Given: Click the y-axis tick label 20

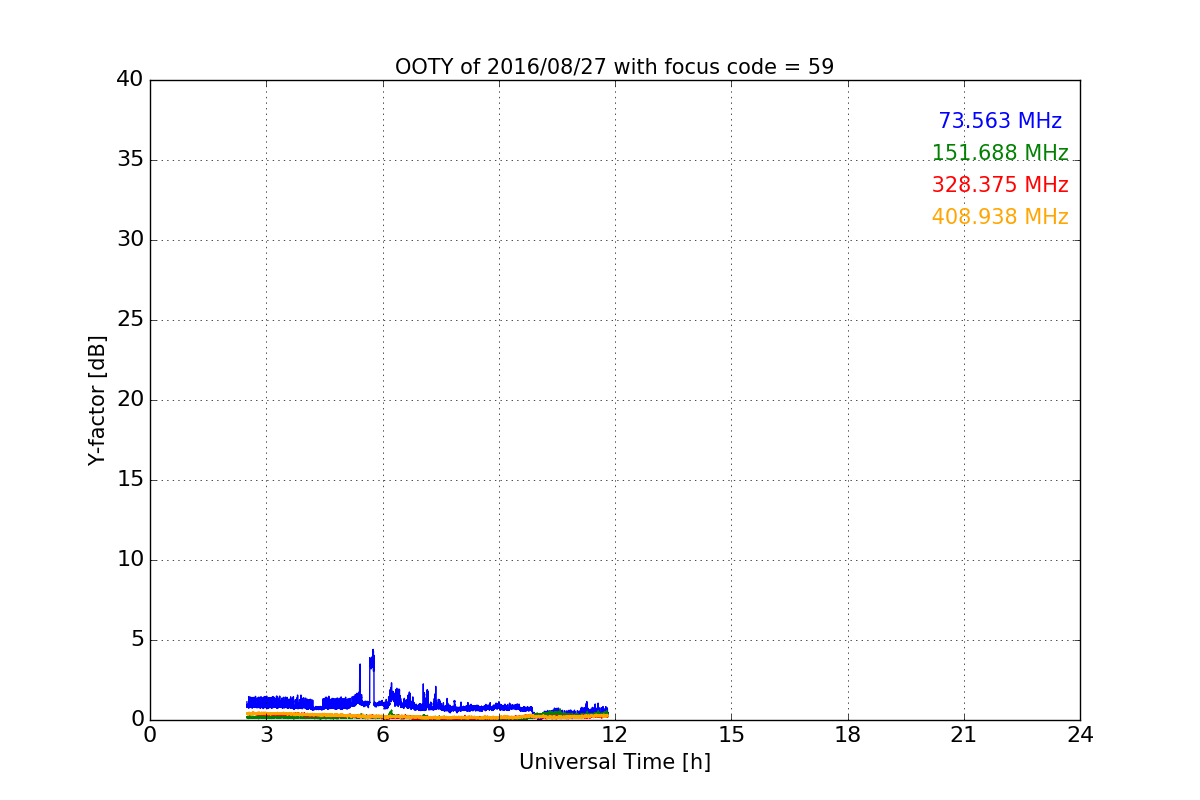Looking at the screenshot, I should click(130, 400).
